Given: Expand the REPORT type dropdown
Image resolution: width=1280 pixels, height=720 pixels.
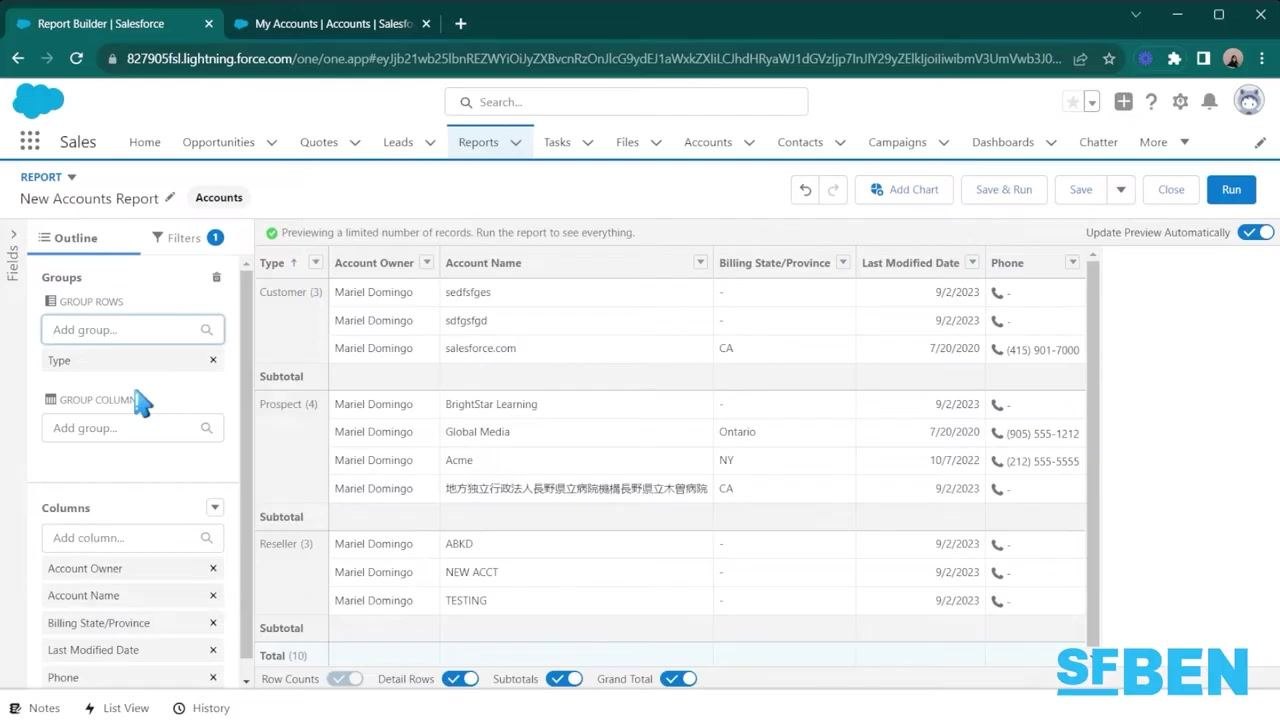Looking at the screenshot, I should (72, 177).
